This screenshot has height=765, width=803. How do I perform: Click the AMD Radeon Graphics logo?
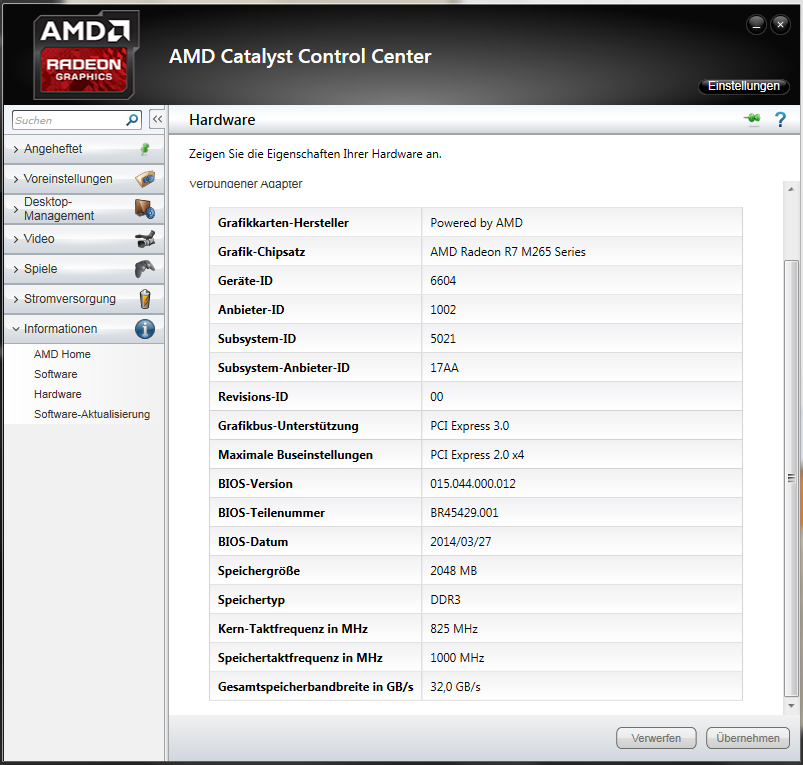[85, 56]
